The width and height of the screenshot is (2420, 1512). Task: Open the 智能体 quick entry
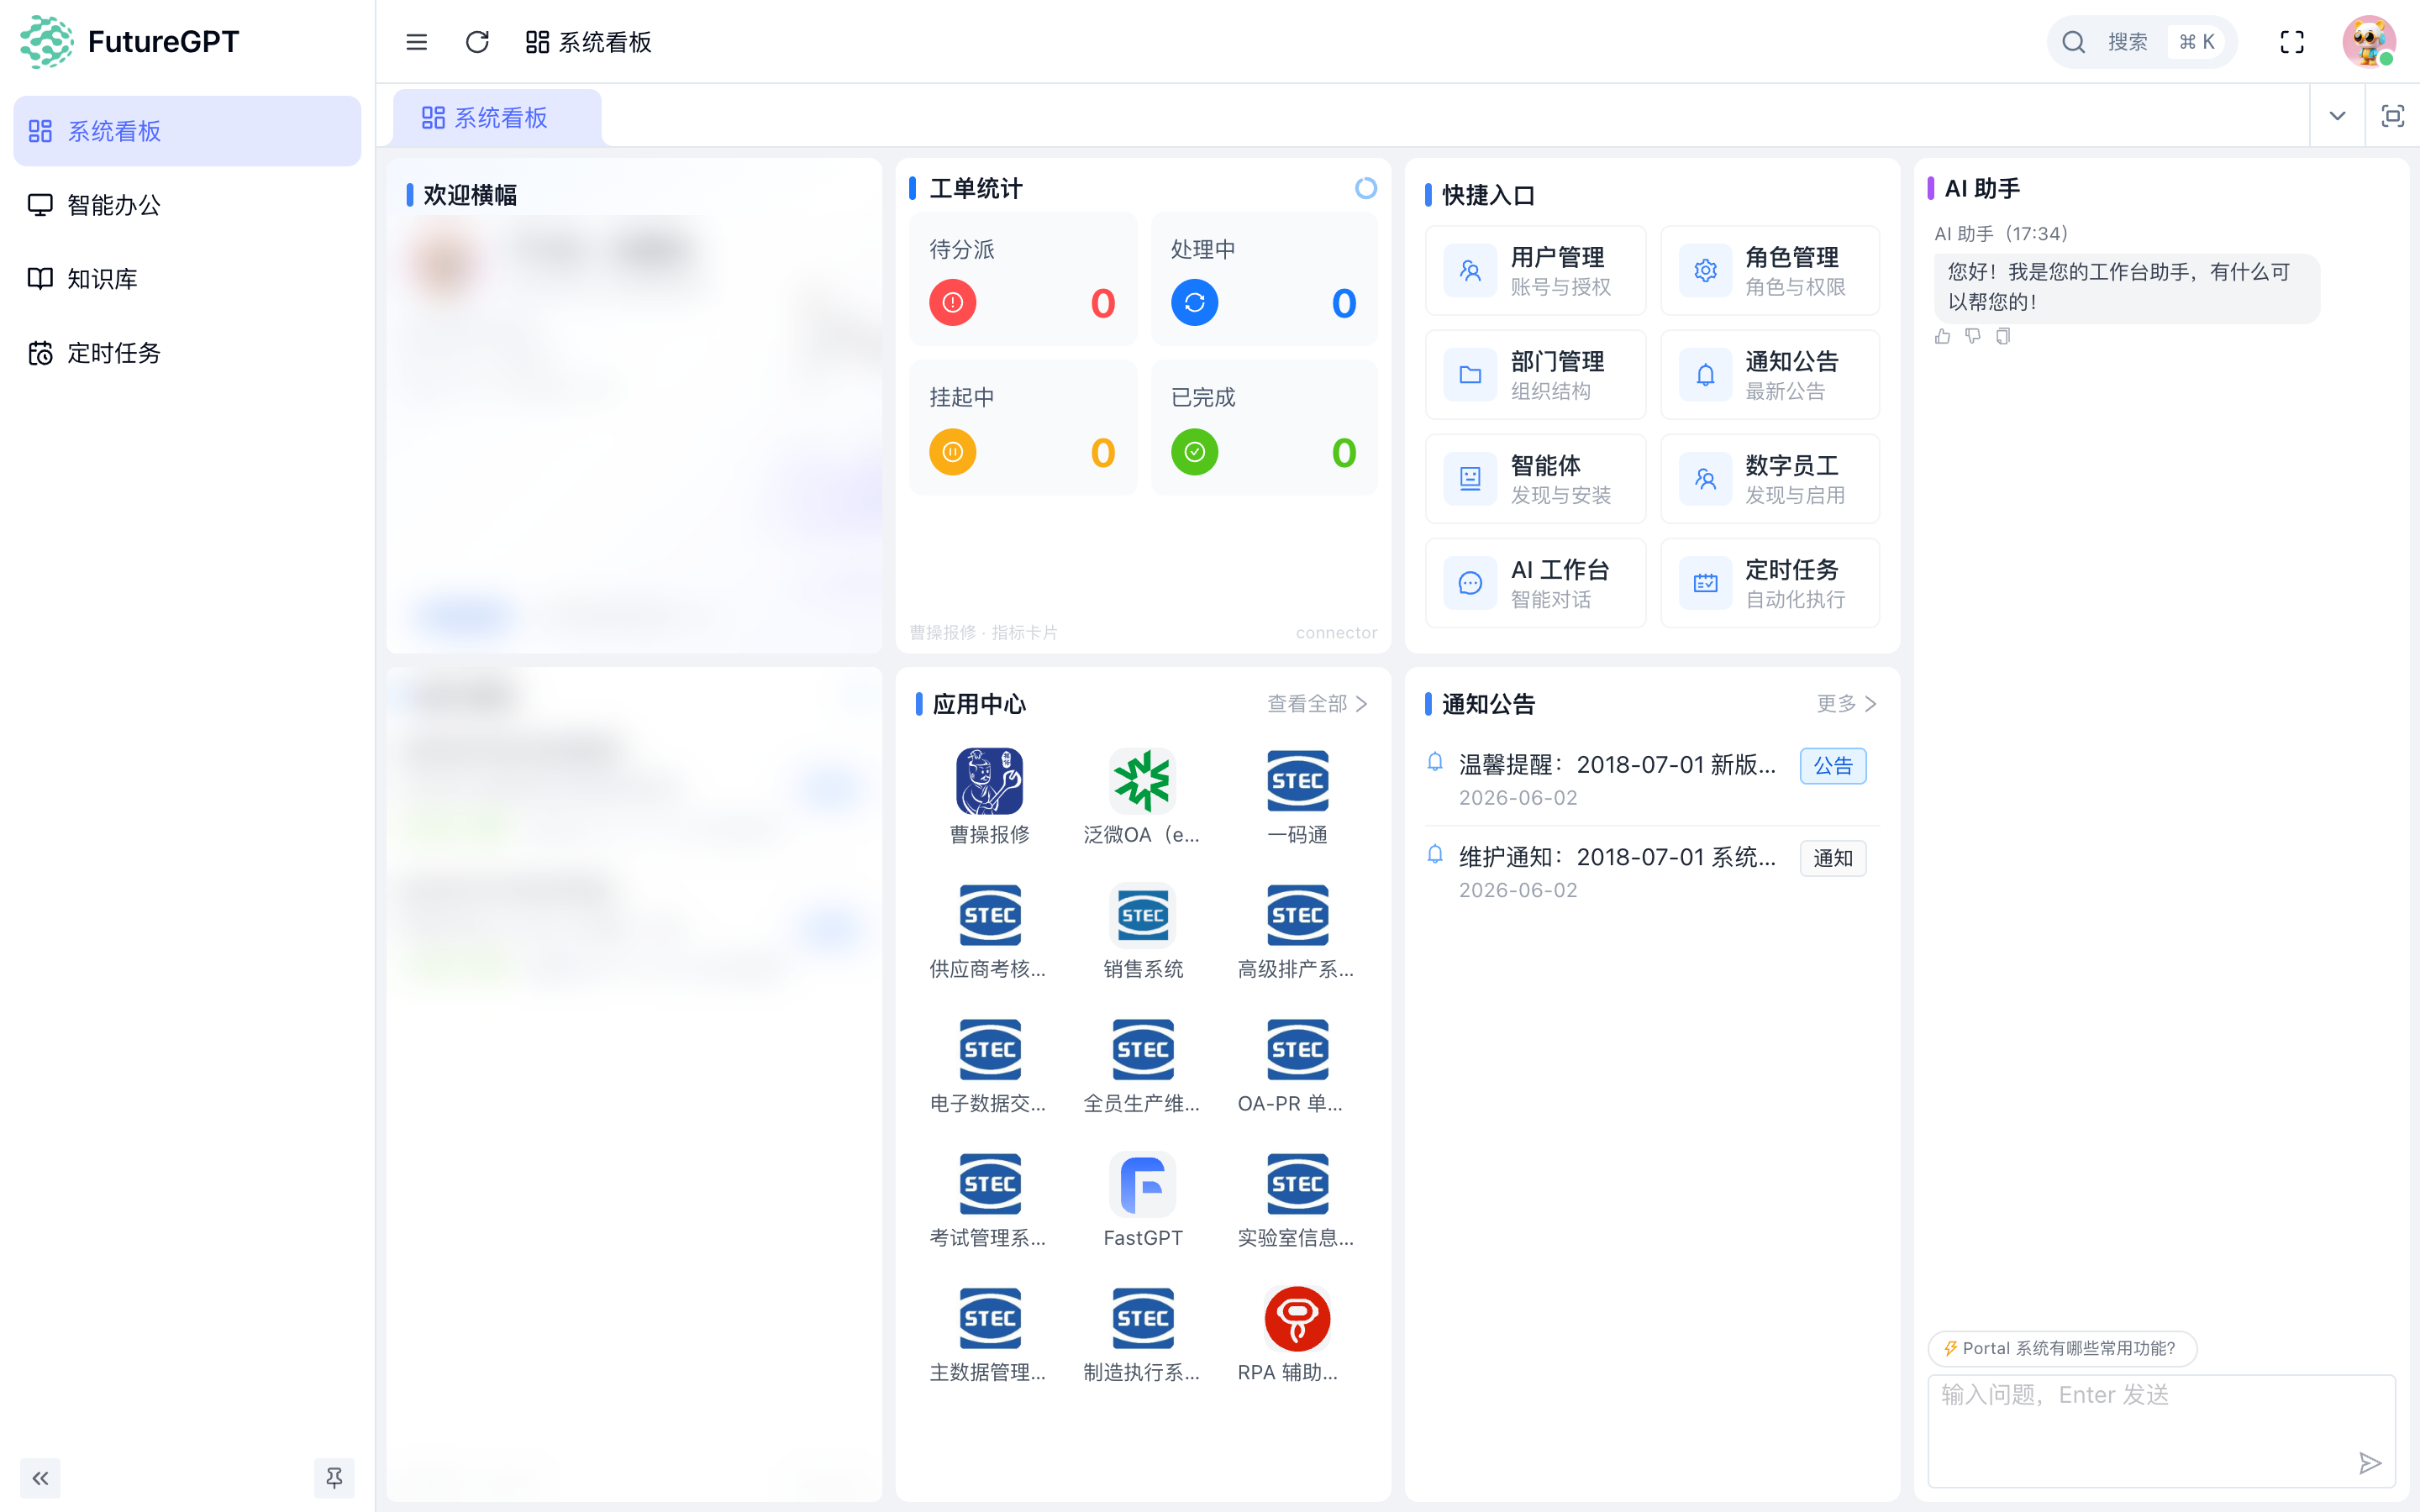pyautogui.click(x=1535, y=479)
